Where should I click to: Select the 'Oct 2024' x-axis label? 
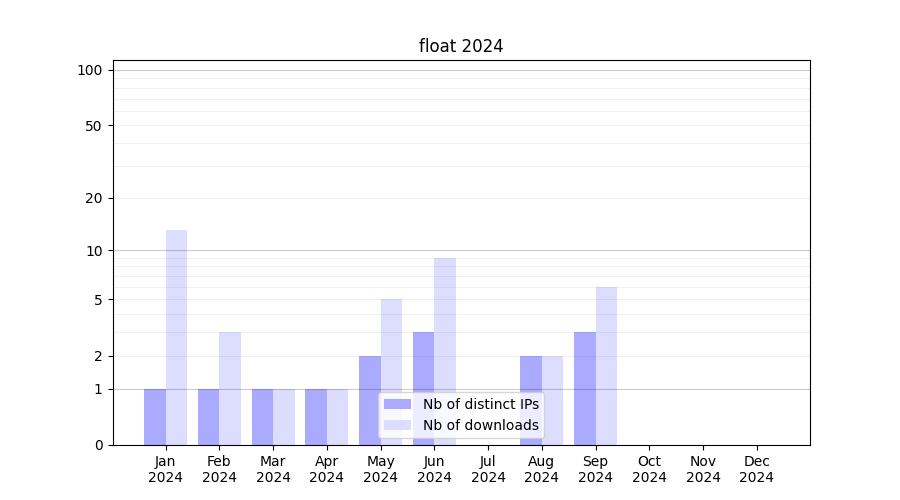649,469
